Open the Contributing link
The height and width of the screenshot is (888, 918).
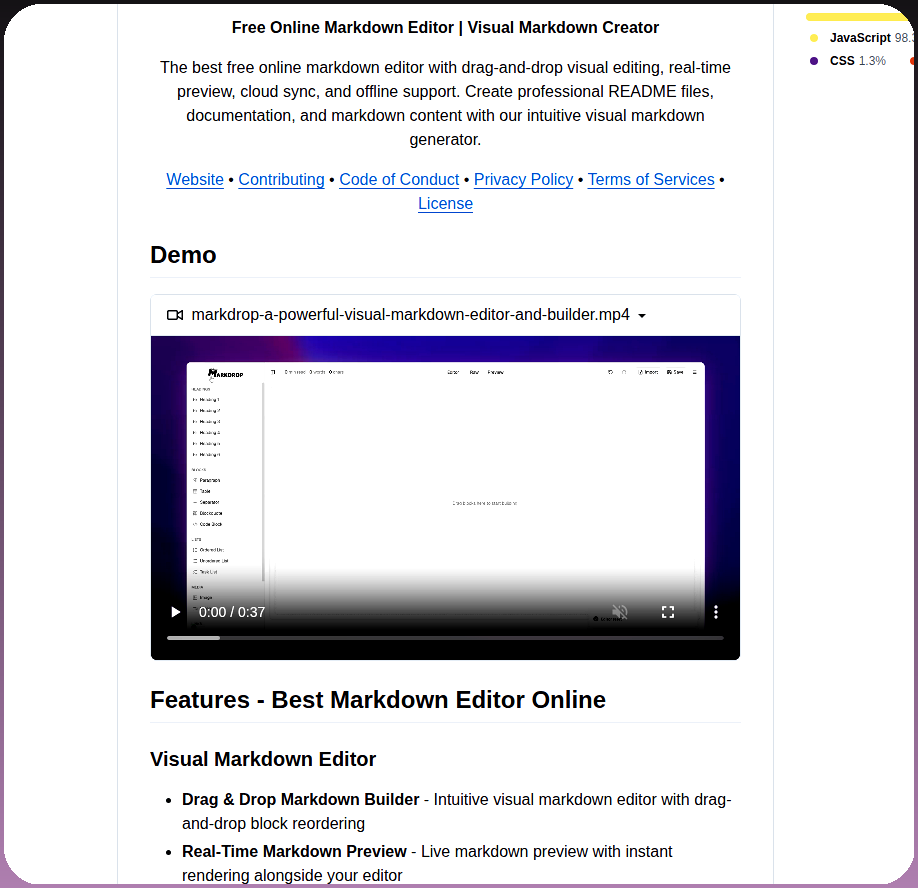[x=282, y=179]
